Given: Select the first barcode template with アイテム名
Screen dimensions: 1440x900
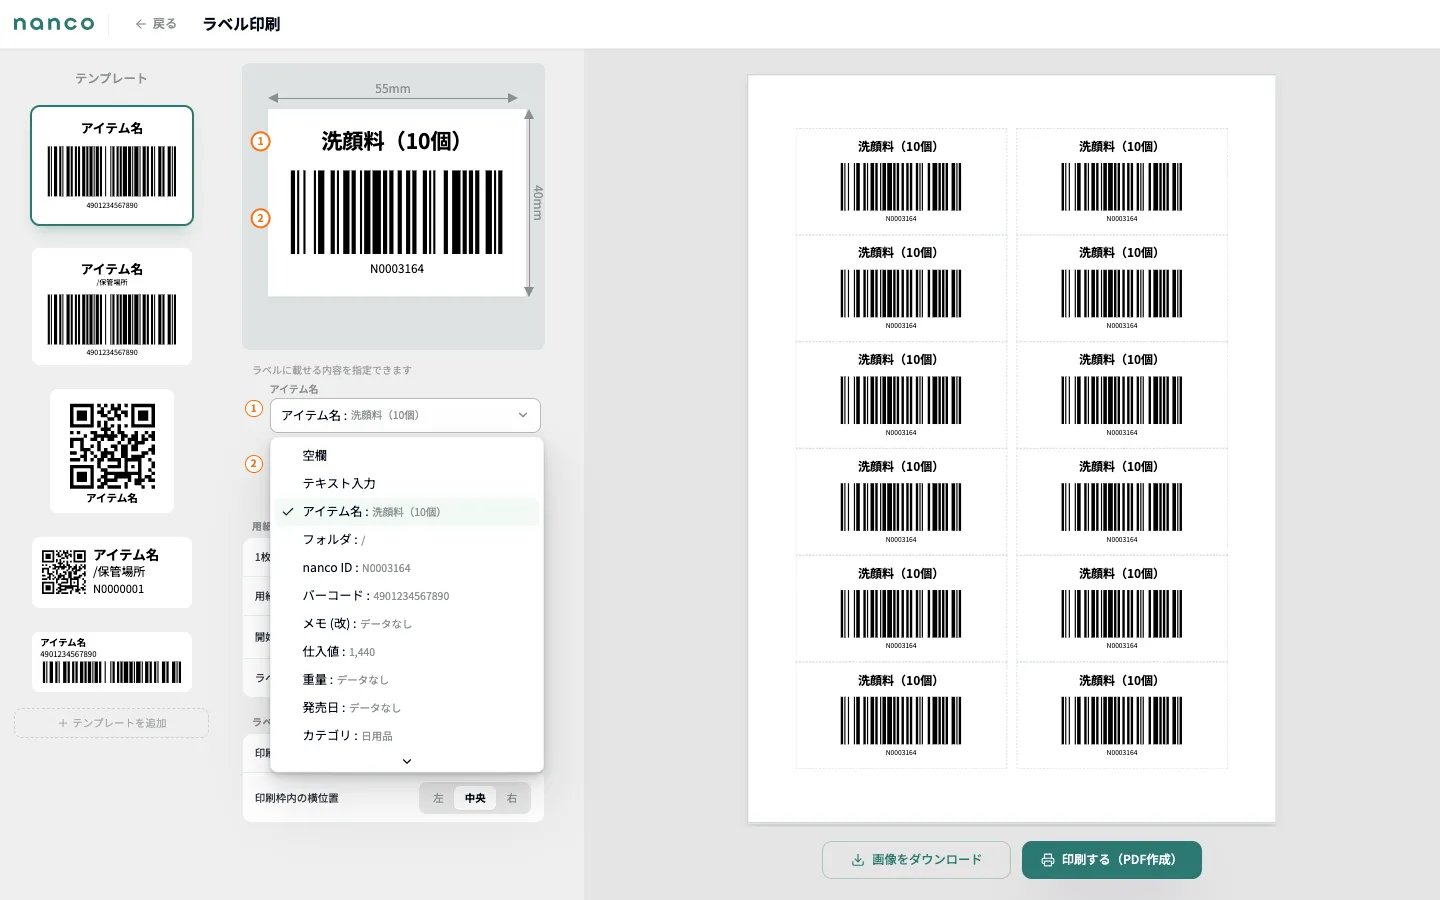Looking at the screenshot, I should [x=112, y=165].
